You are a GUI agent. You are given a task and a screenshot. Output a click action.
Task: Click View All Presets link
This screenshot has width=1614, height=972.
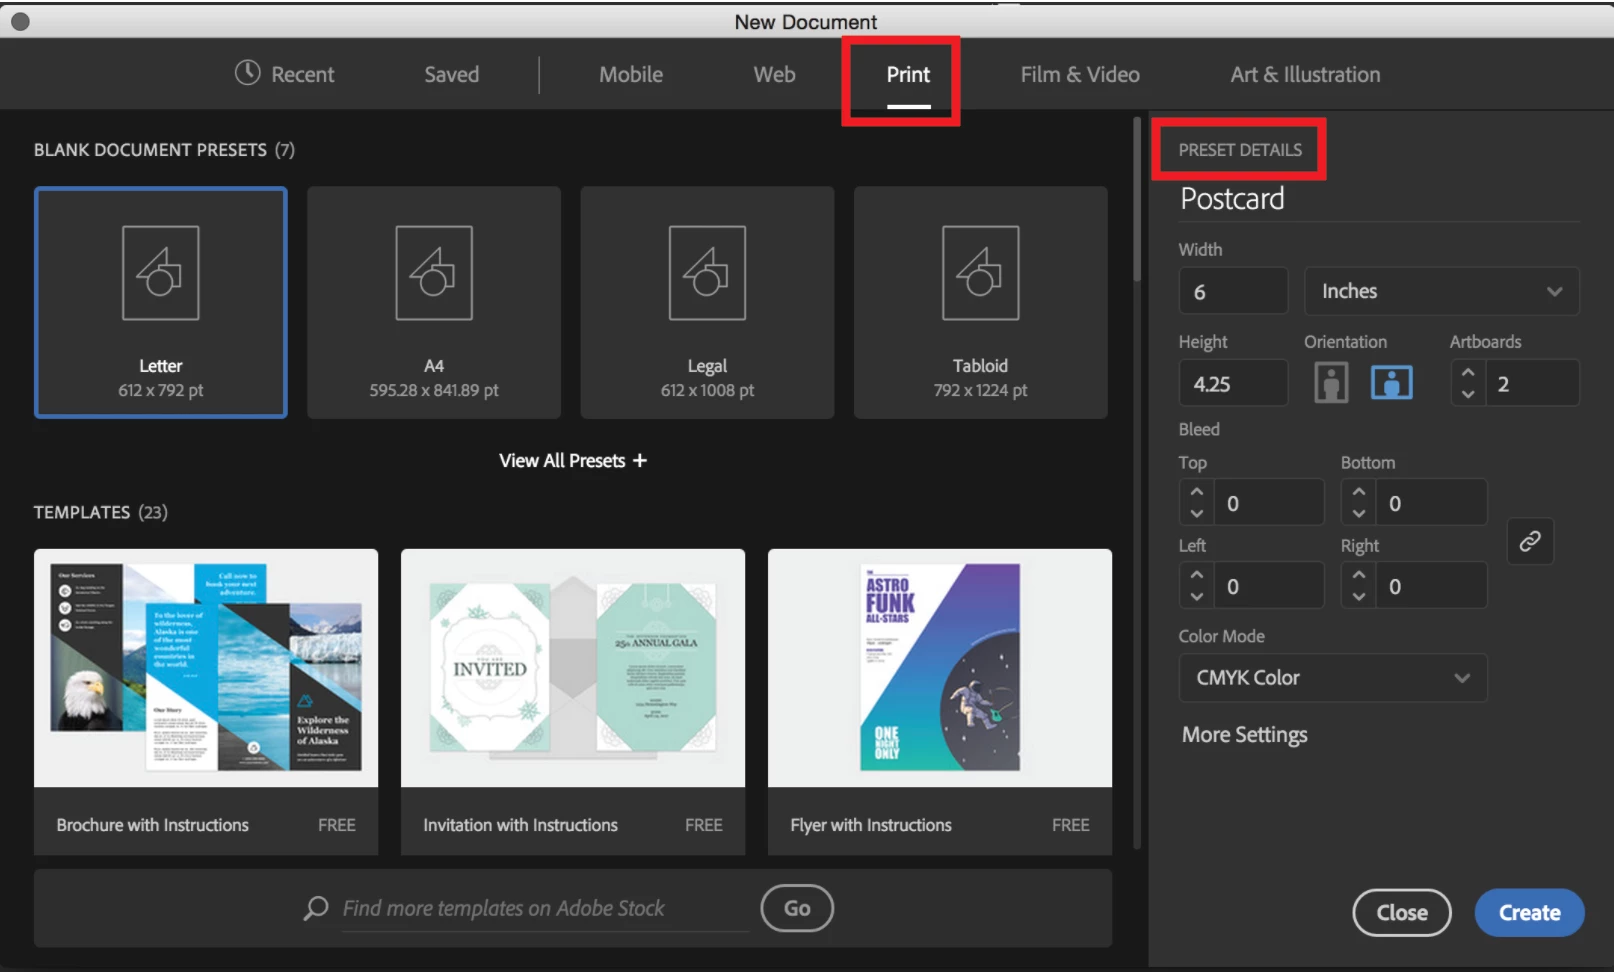pyautogui.click(x=573, y=460)
